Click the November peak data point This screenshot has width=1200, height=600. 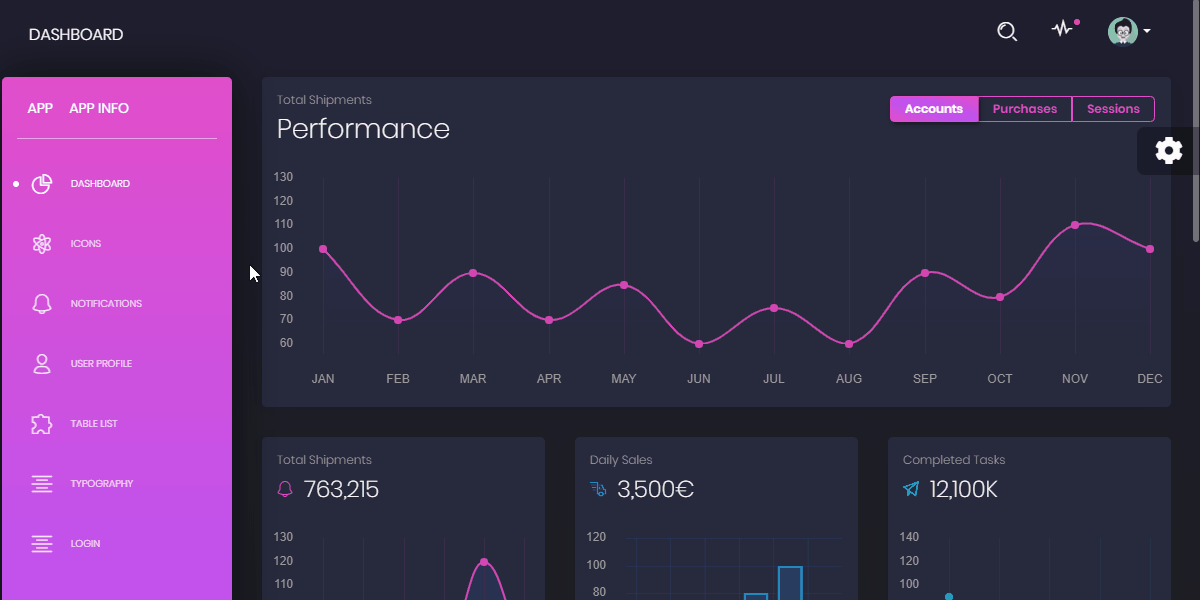[1075, 225]
